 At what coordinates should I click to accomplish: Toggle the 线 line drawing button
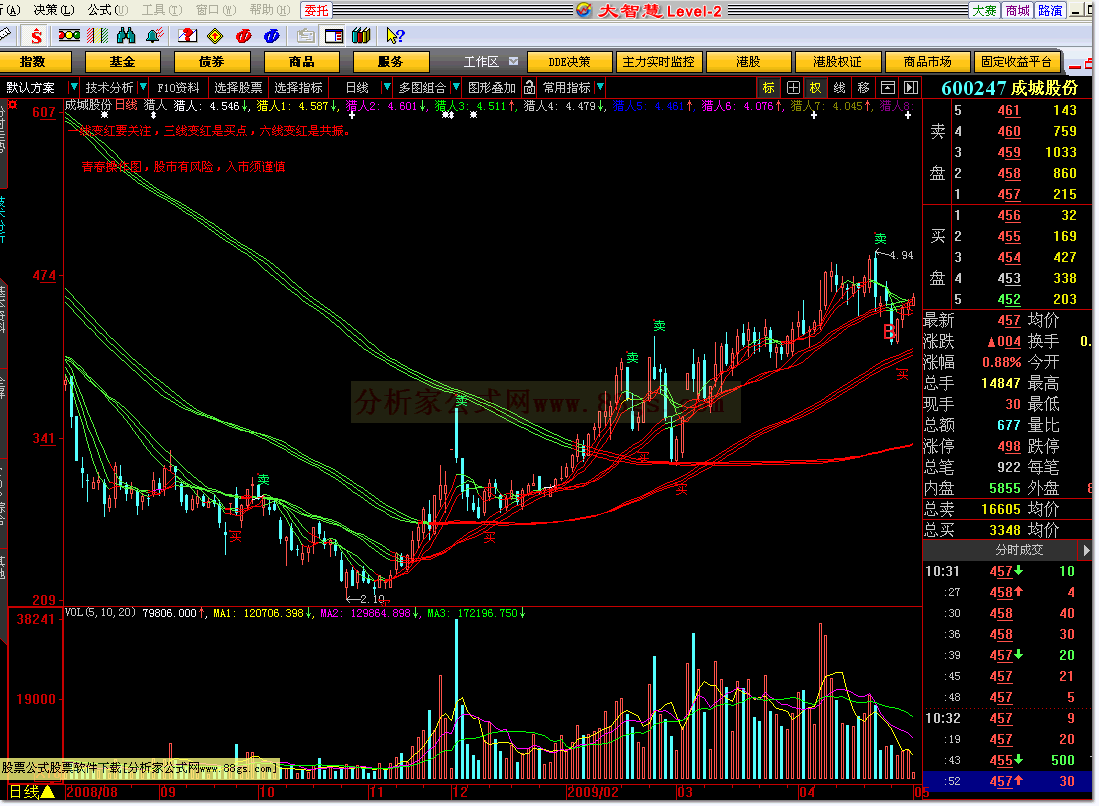coord(840,88)
